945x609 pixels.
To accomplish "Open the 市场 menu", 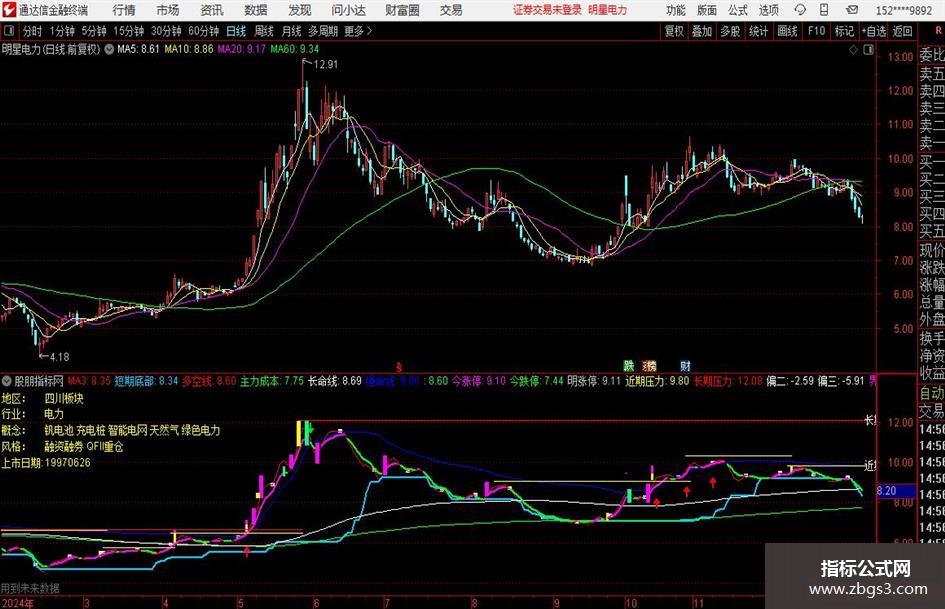I will pyautogui.click(x=168, y=10).
